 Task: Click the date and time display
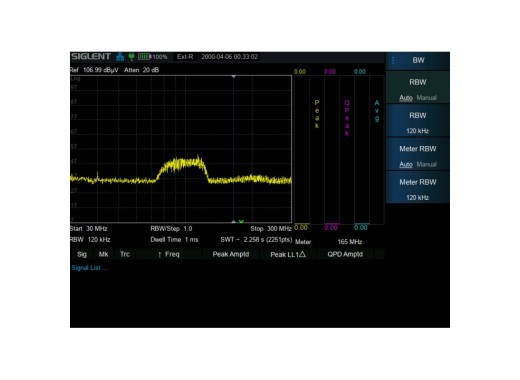click(x=229, y=57)
